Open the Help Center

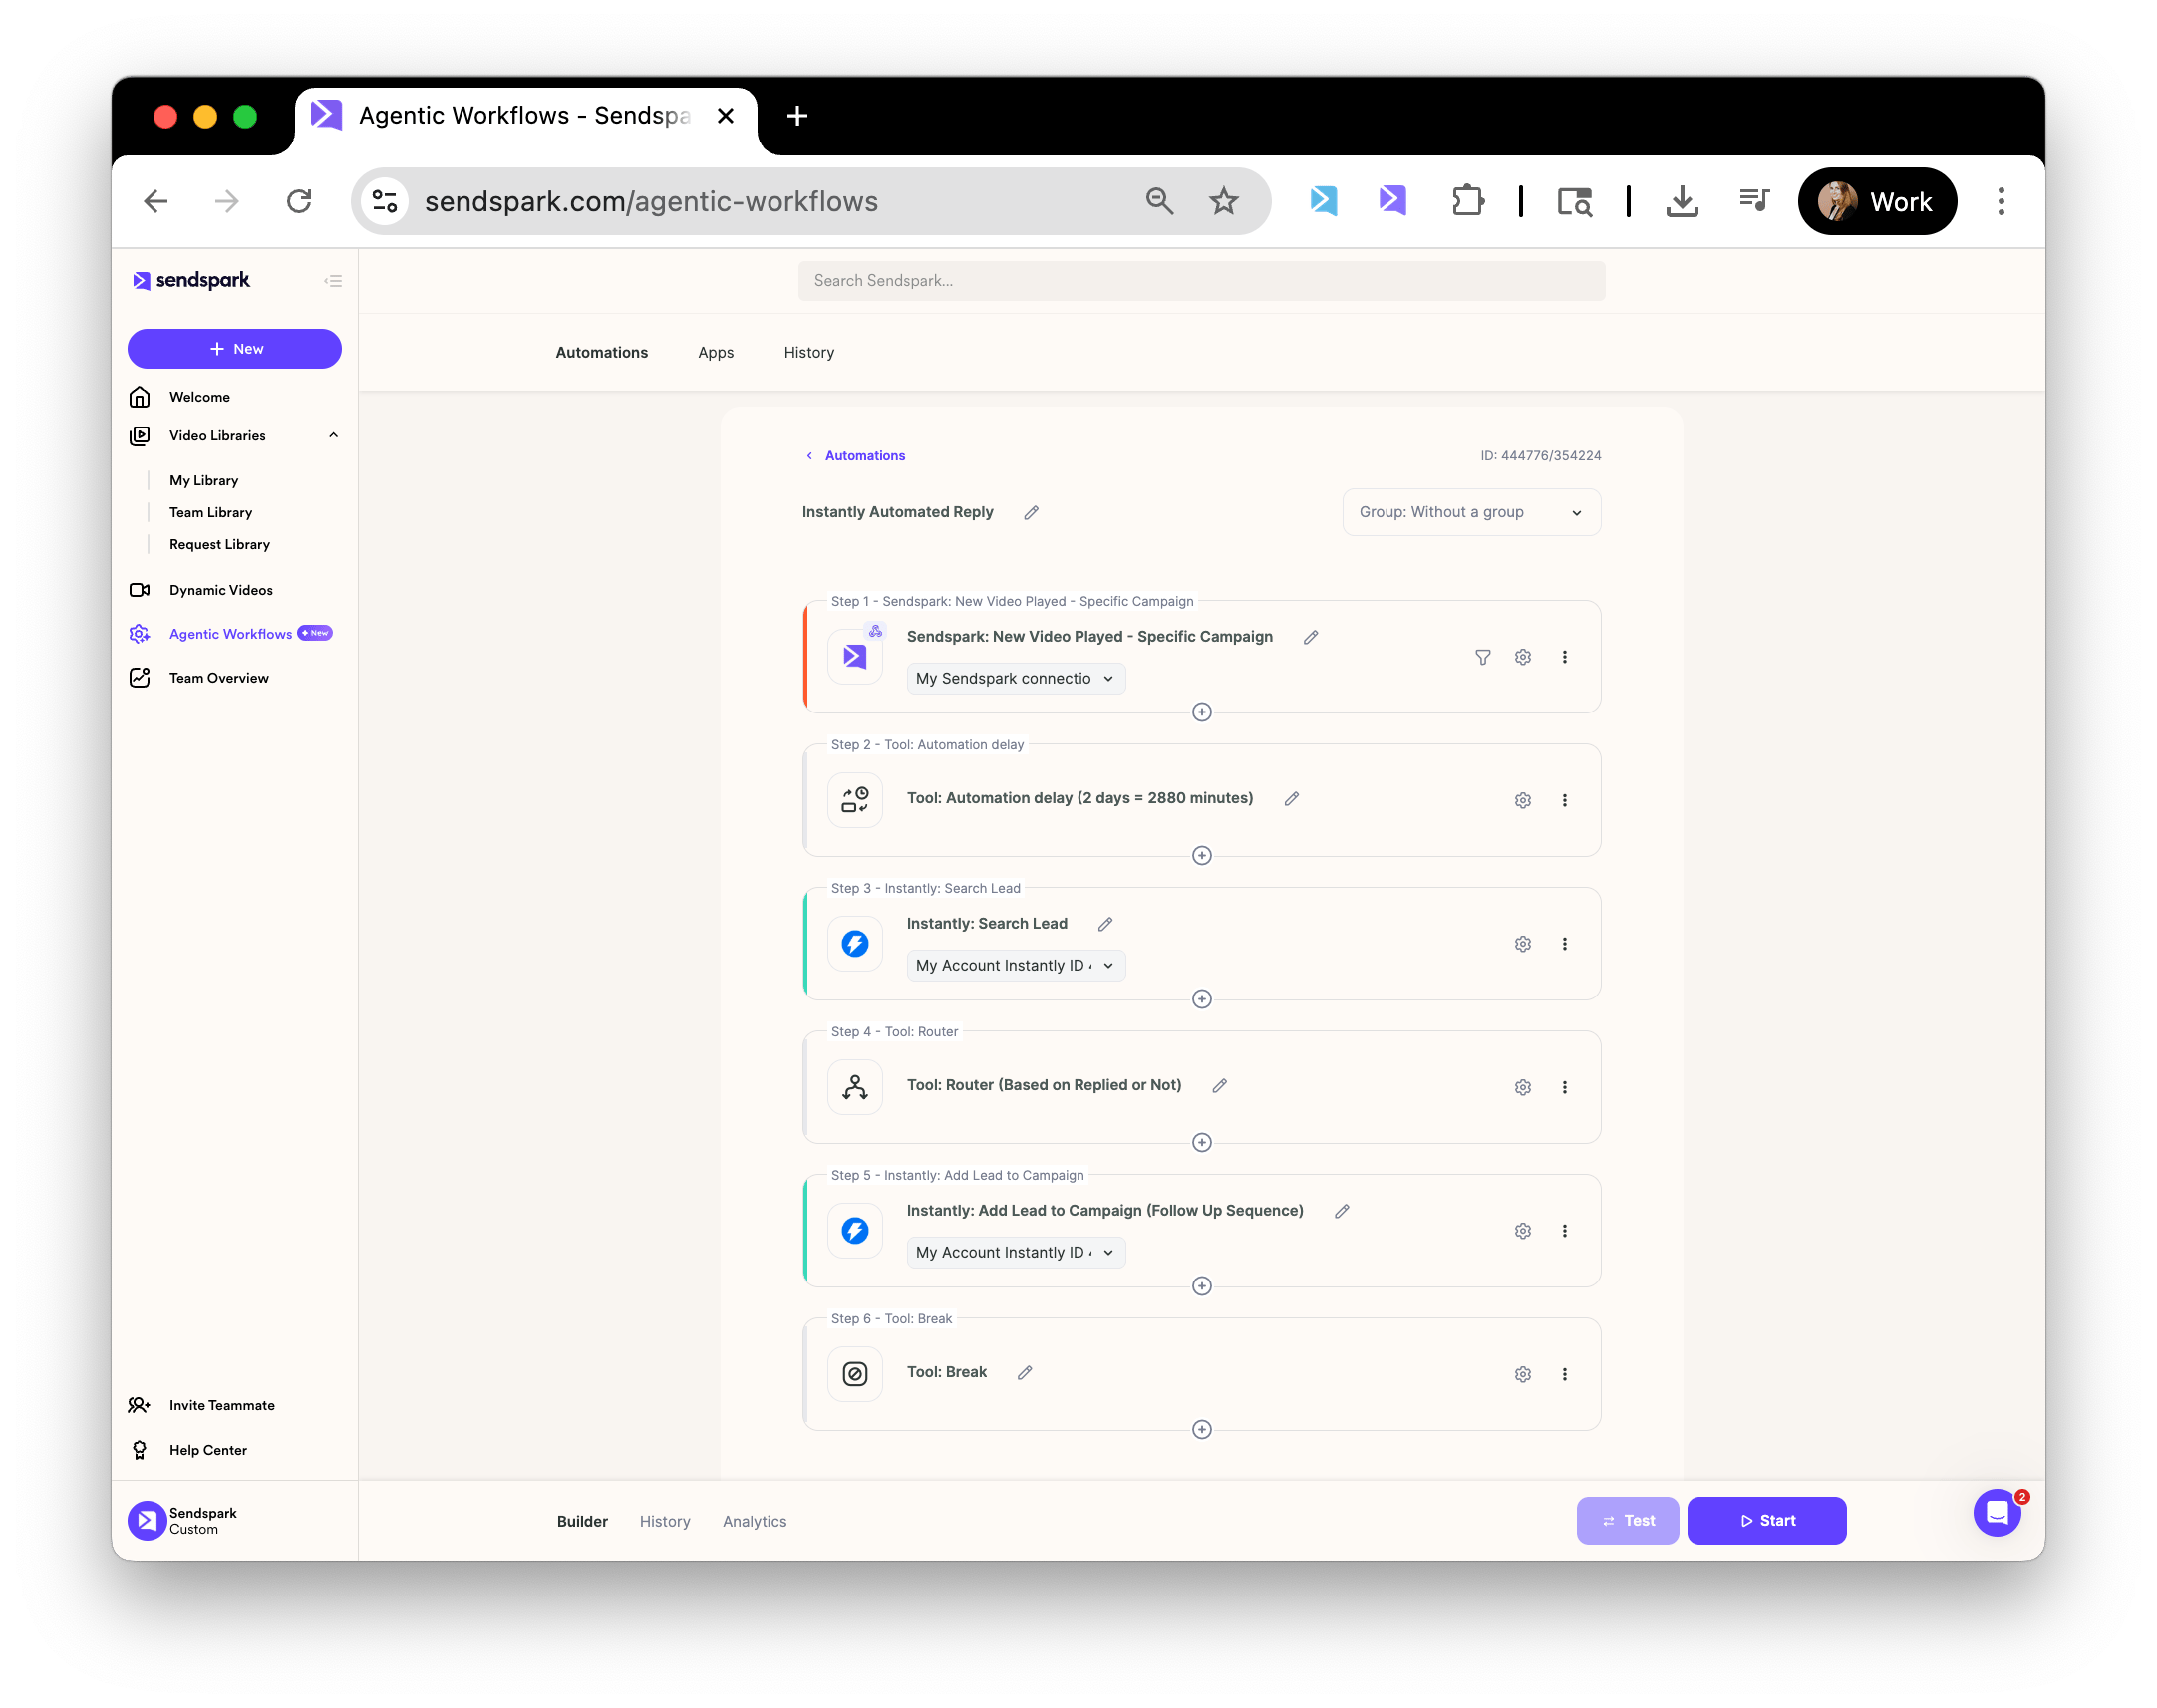click(x=207, y=1450)
